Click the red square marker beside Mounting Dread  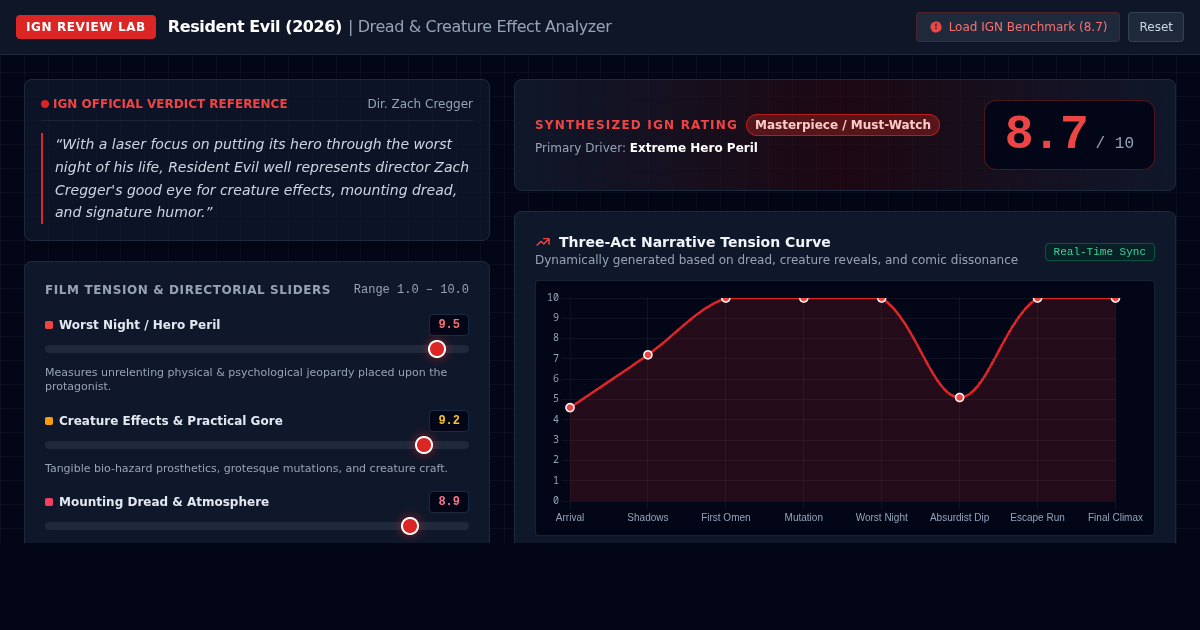(49, 502)
